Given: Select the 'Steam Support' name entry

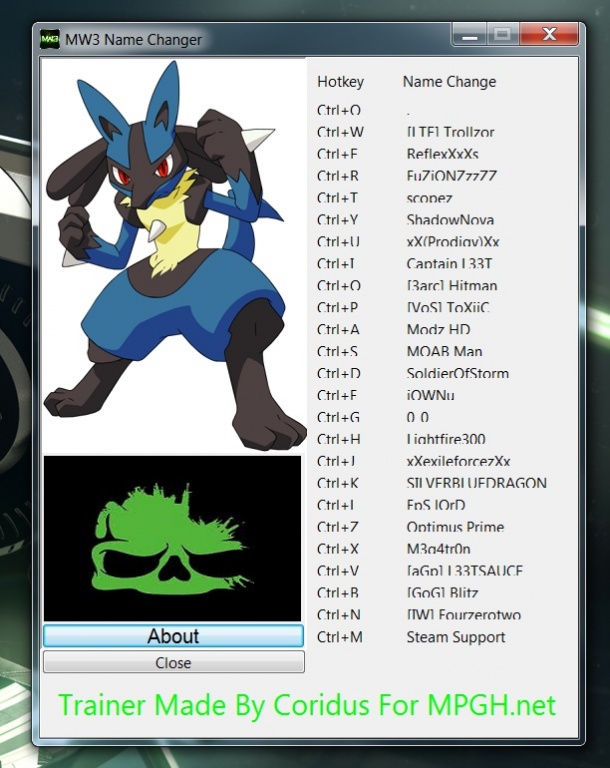Looking at the screenshot, I should pos(456,637).
